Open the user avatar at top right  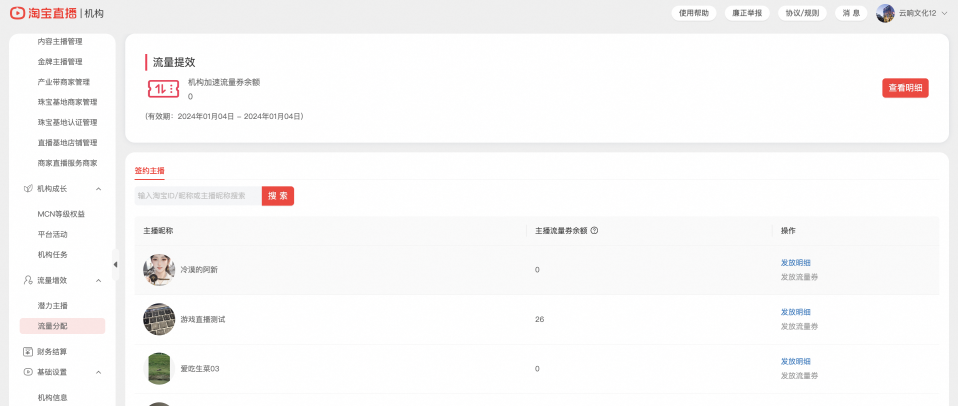pyautogui.click(x=885, y=13)
